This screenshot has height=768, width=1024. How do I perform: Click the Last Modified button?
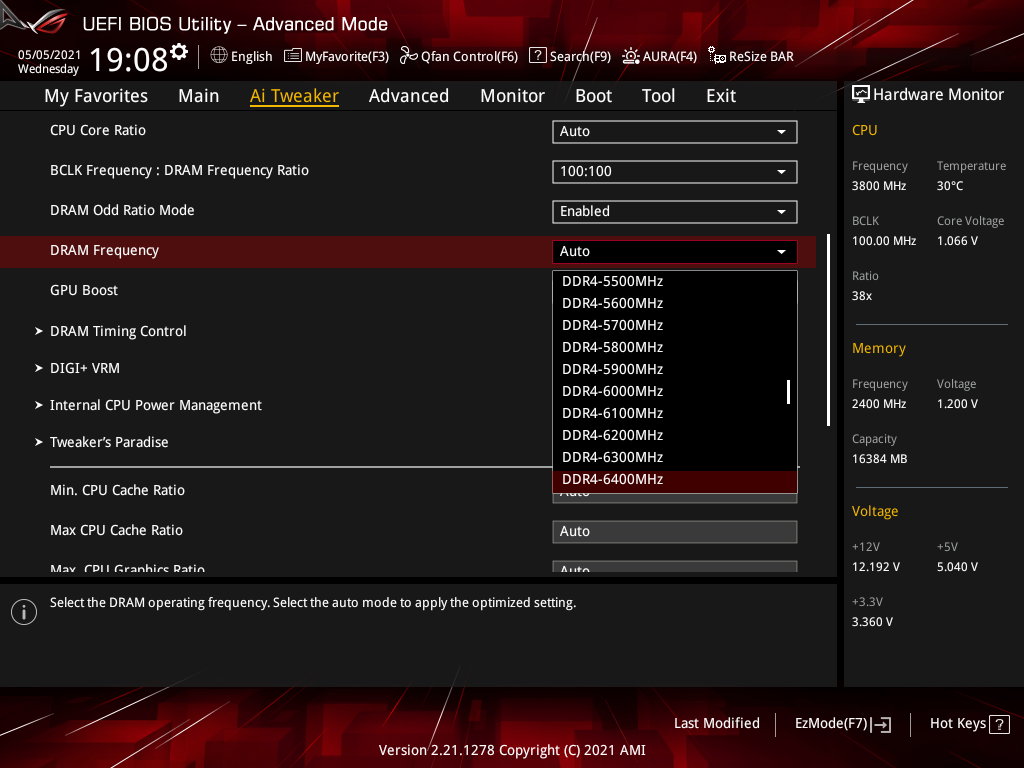click(716, 724)
